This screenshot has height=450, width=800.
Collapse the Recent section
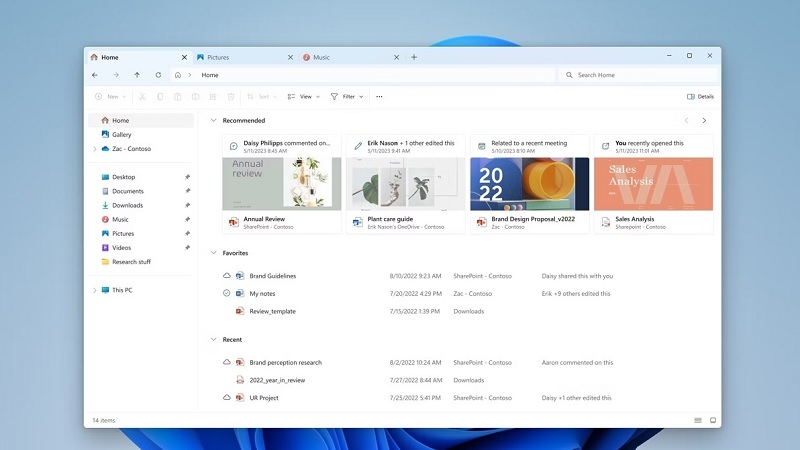click(x=213, y=339)
